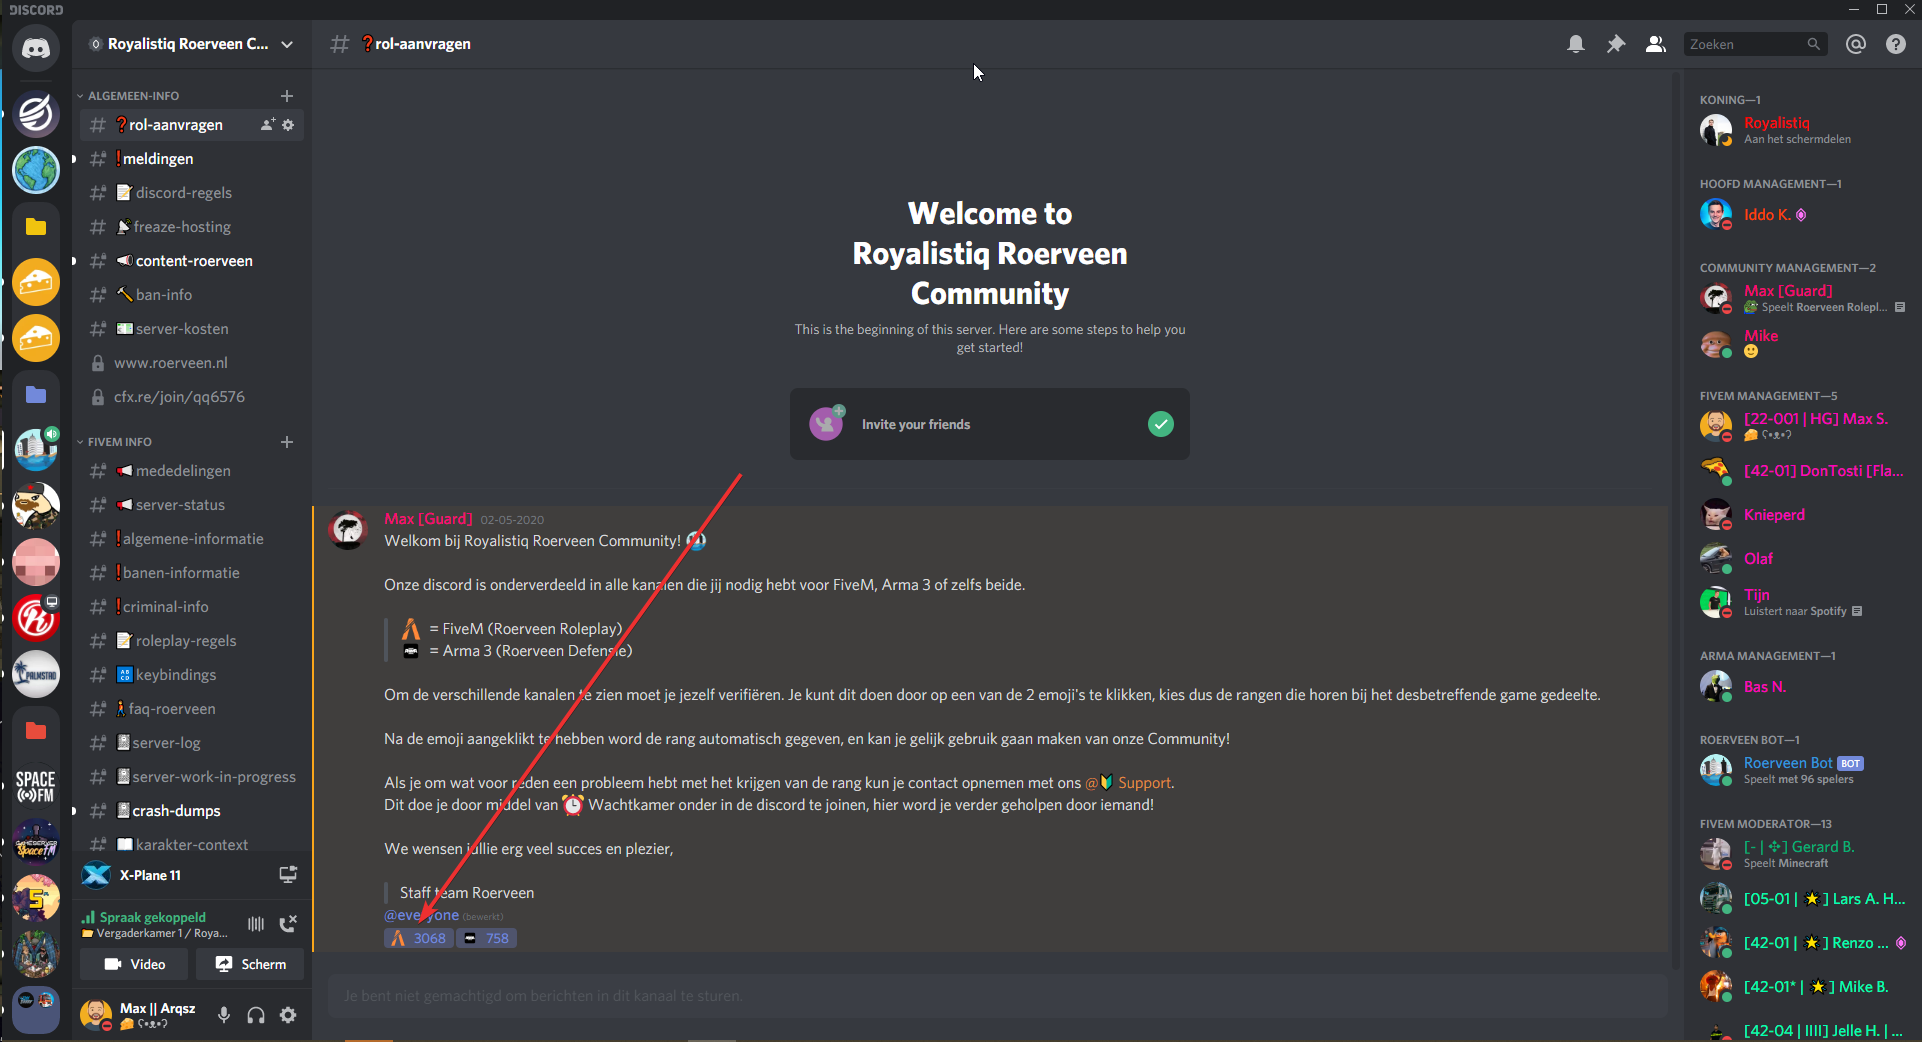
Task: Switch to the server-status channel
Action: (180, 505)
